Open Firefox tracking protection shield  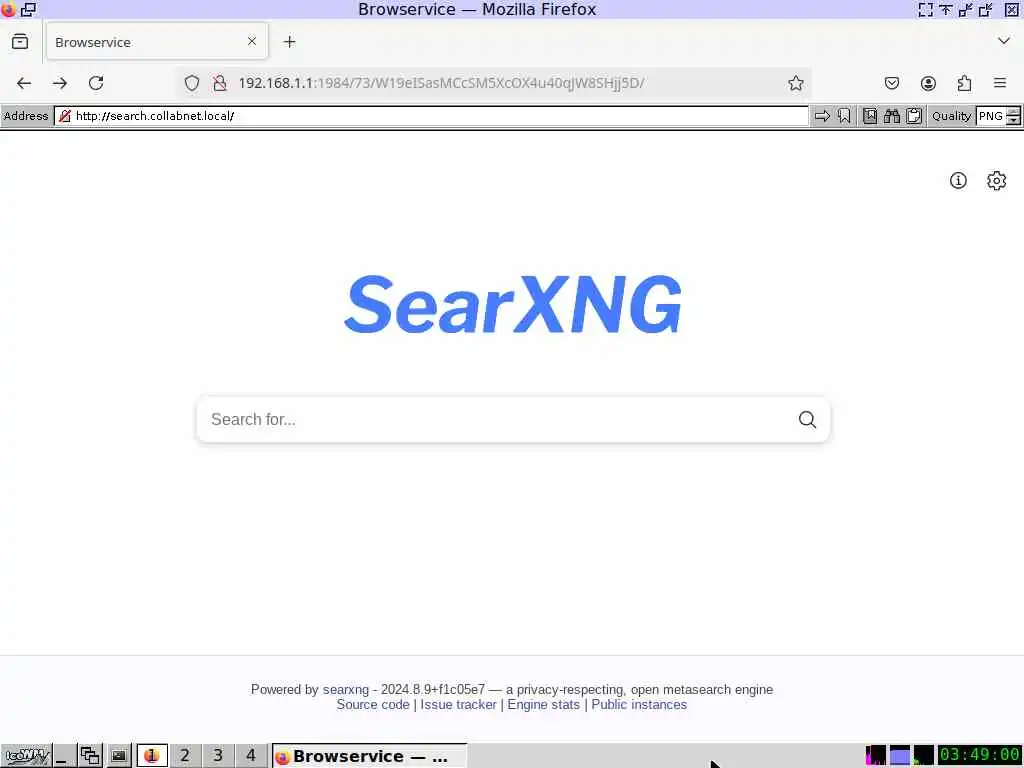coord(191,83)
